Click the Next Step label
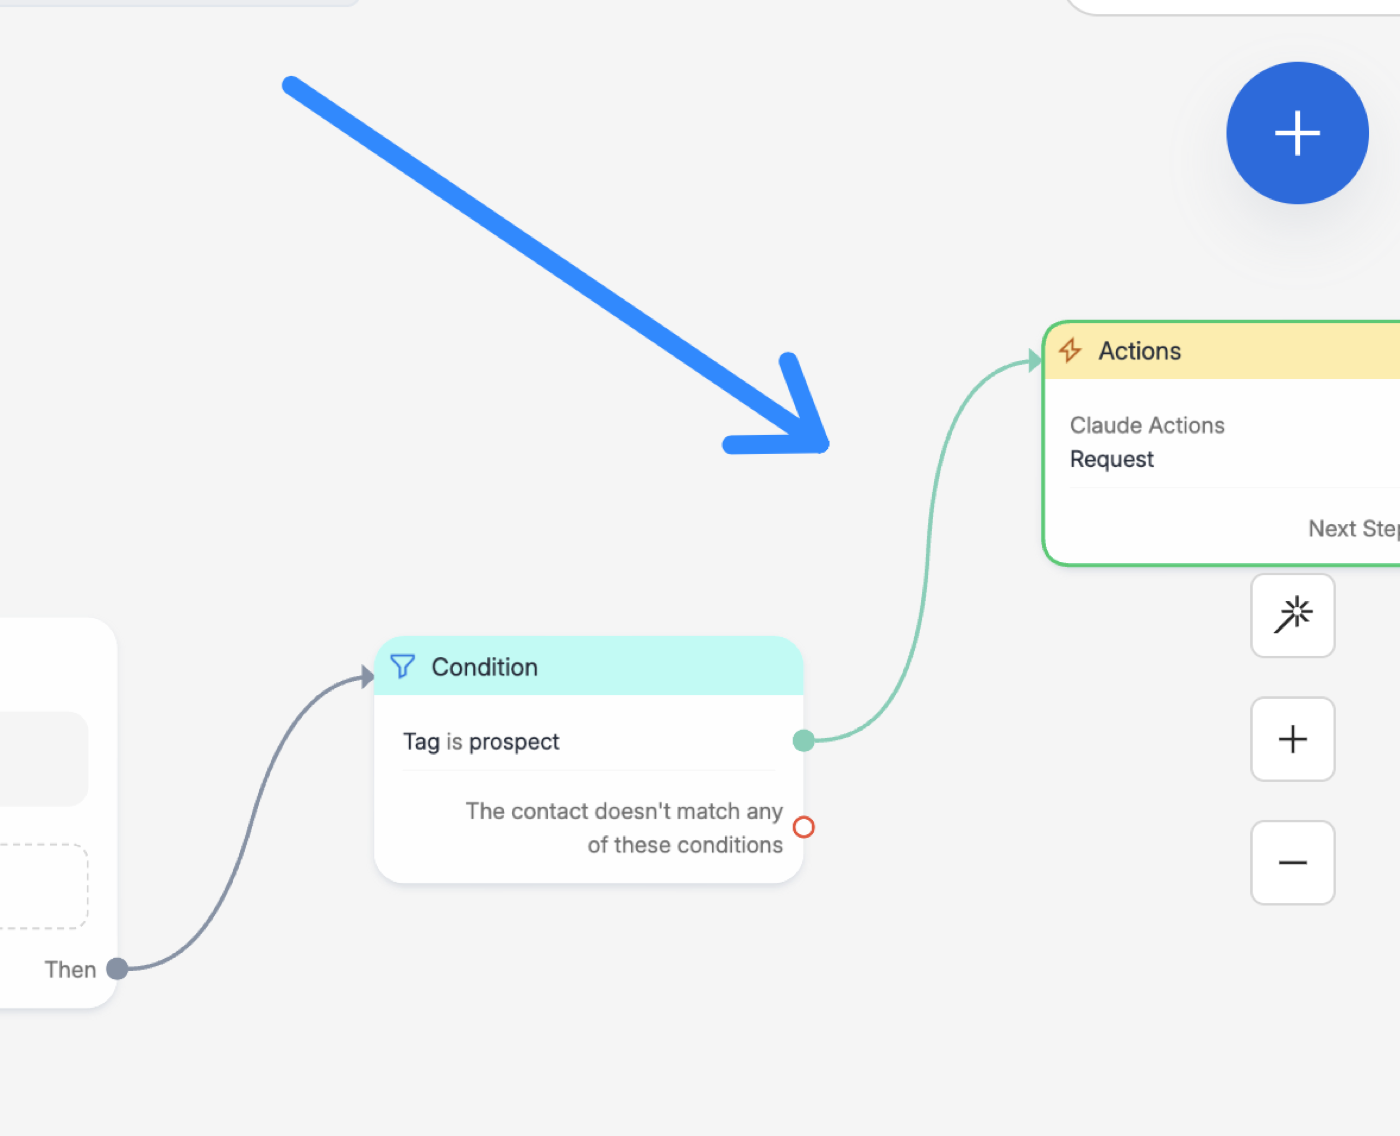The height and width of the screenshot is (1136, 1400). coord(1354,528)
